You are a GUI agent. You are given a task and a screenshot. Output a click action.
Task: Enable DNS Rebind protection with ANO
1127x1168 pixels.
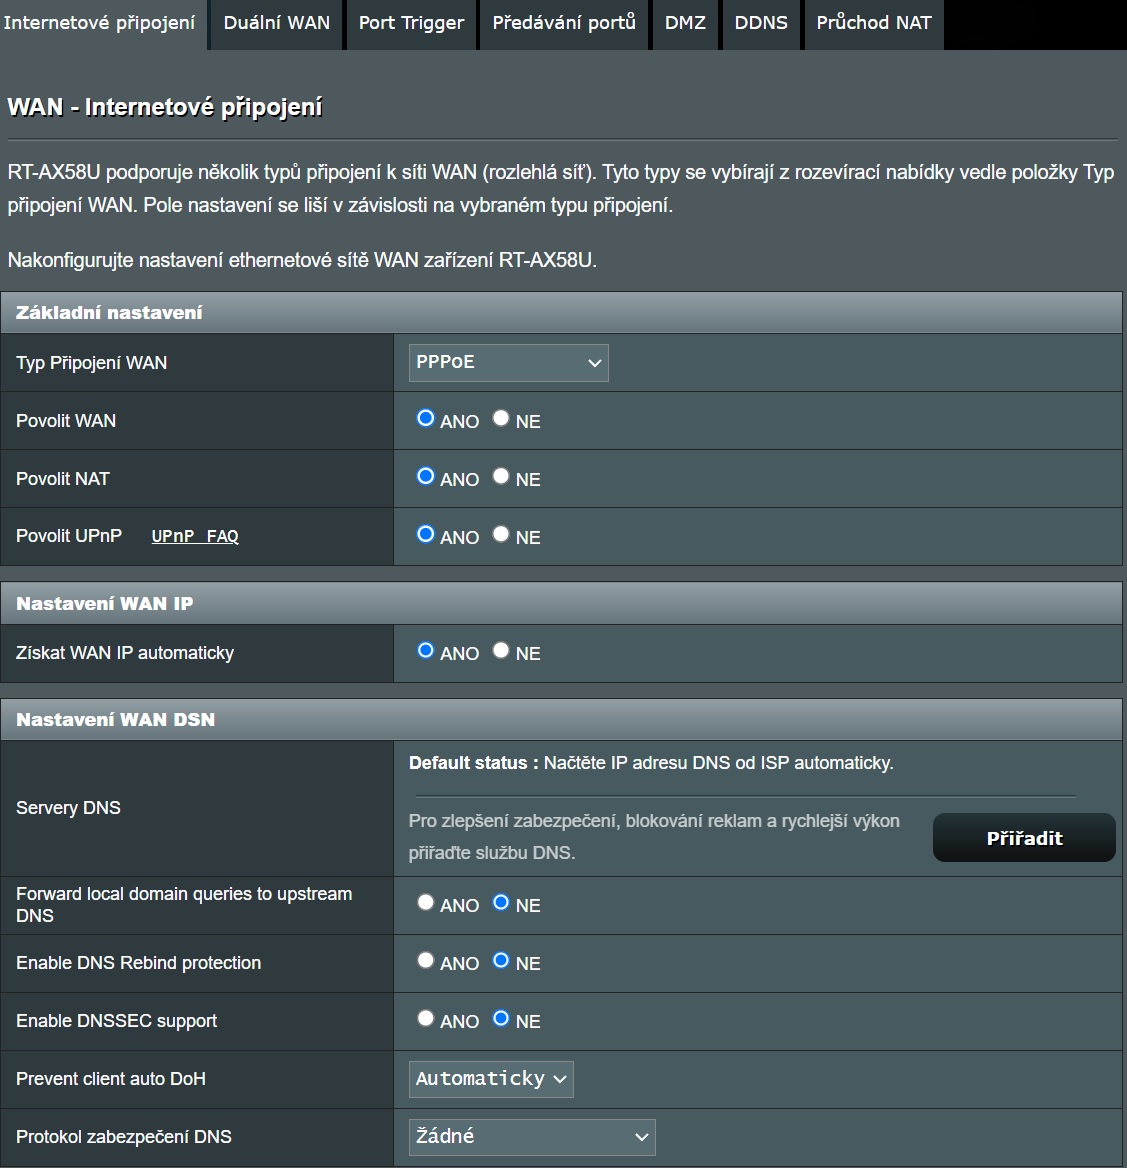(426, 961)
